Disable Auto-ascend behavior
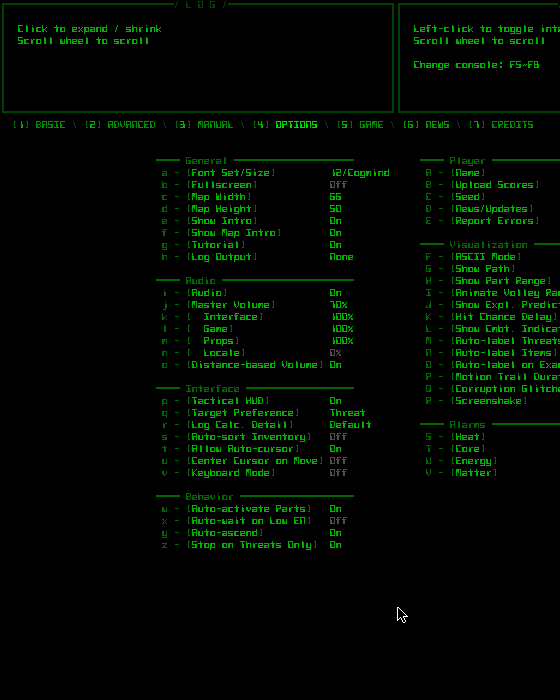The width and height of the screenshot is (560, 700). tap(251, 533)
